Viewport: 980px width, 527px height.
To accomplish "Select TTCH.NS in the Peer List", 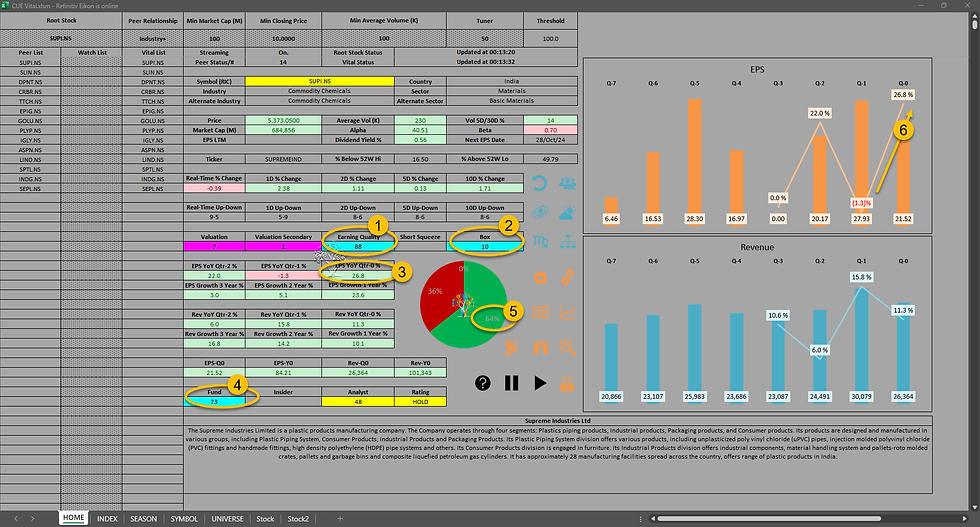I will (x=30, y=101).
